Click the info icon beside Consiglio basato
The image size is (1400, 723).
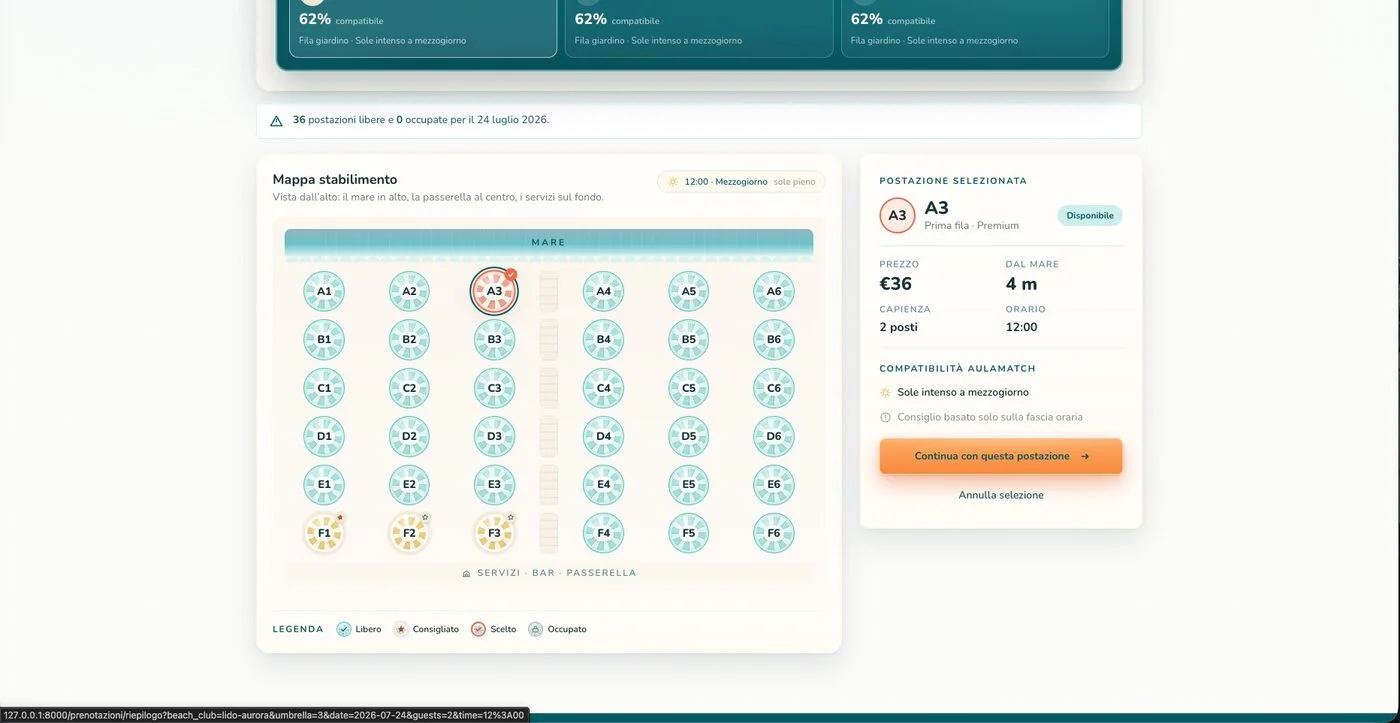point(885,417)
